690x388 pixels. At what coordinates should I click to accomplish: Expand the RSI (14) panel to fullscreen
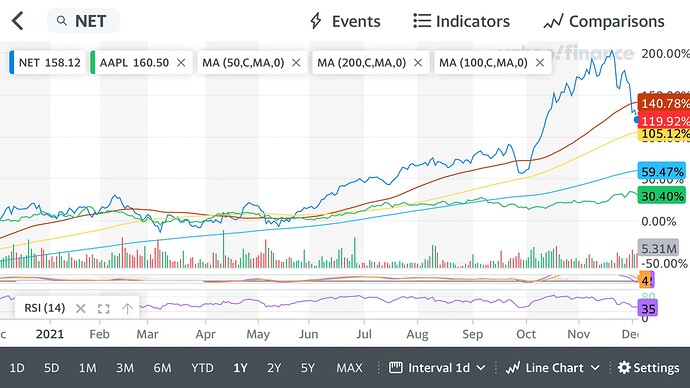(x=104, y=309)
